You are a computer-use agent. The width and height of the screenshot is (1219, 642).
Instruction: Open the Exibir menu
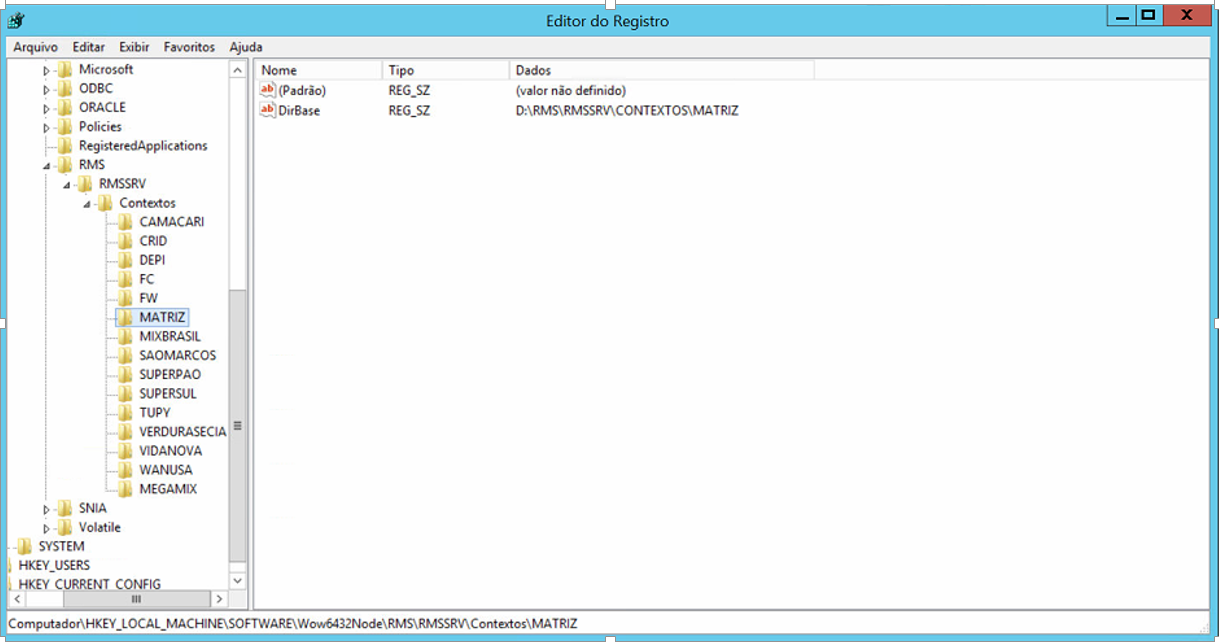point(134,47)
